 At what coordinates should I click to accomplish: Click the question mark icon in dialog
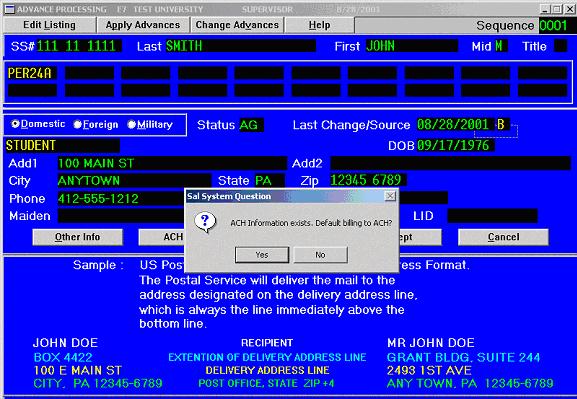click(205, 222)
